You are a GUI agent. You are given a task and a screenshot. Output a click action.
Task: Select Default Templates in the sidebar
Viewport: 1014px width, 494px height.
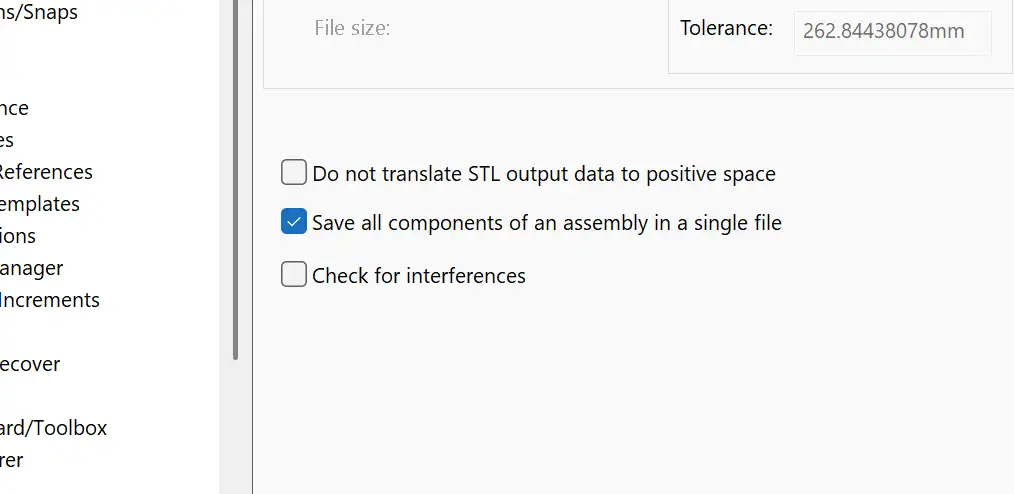(39, 204)
